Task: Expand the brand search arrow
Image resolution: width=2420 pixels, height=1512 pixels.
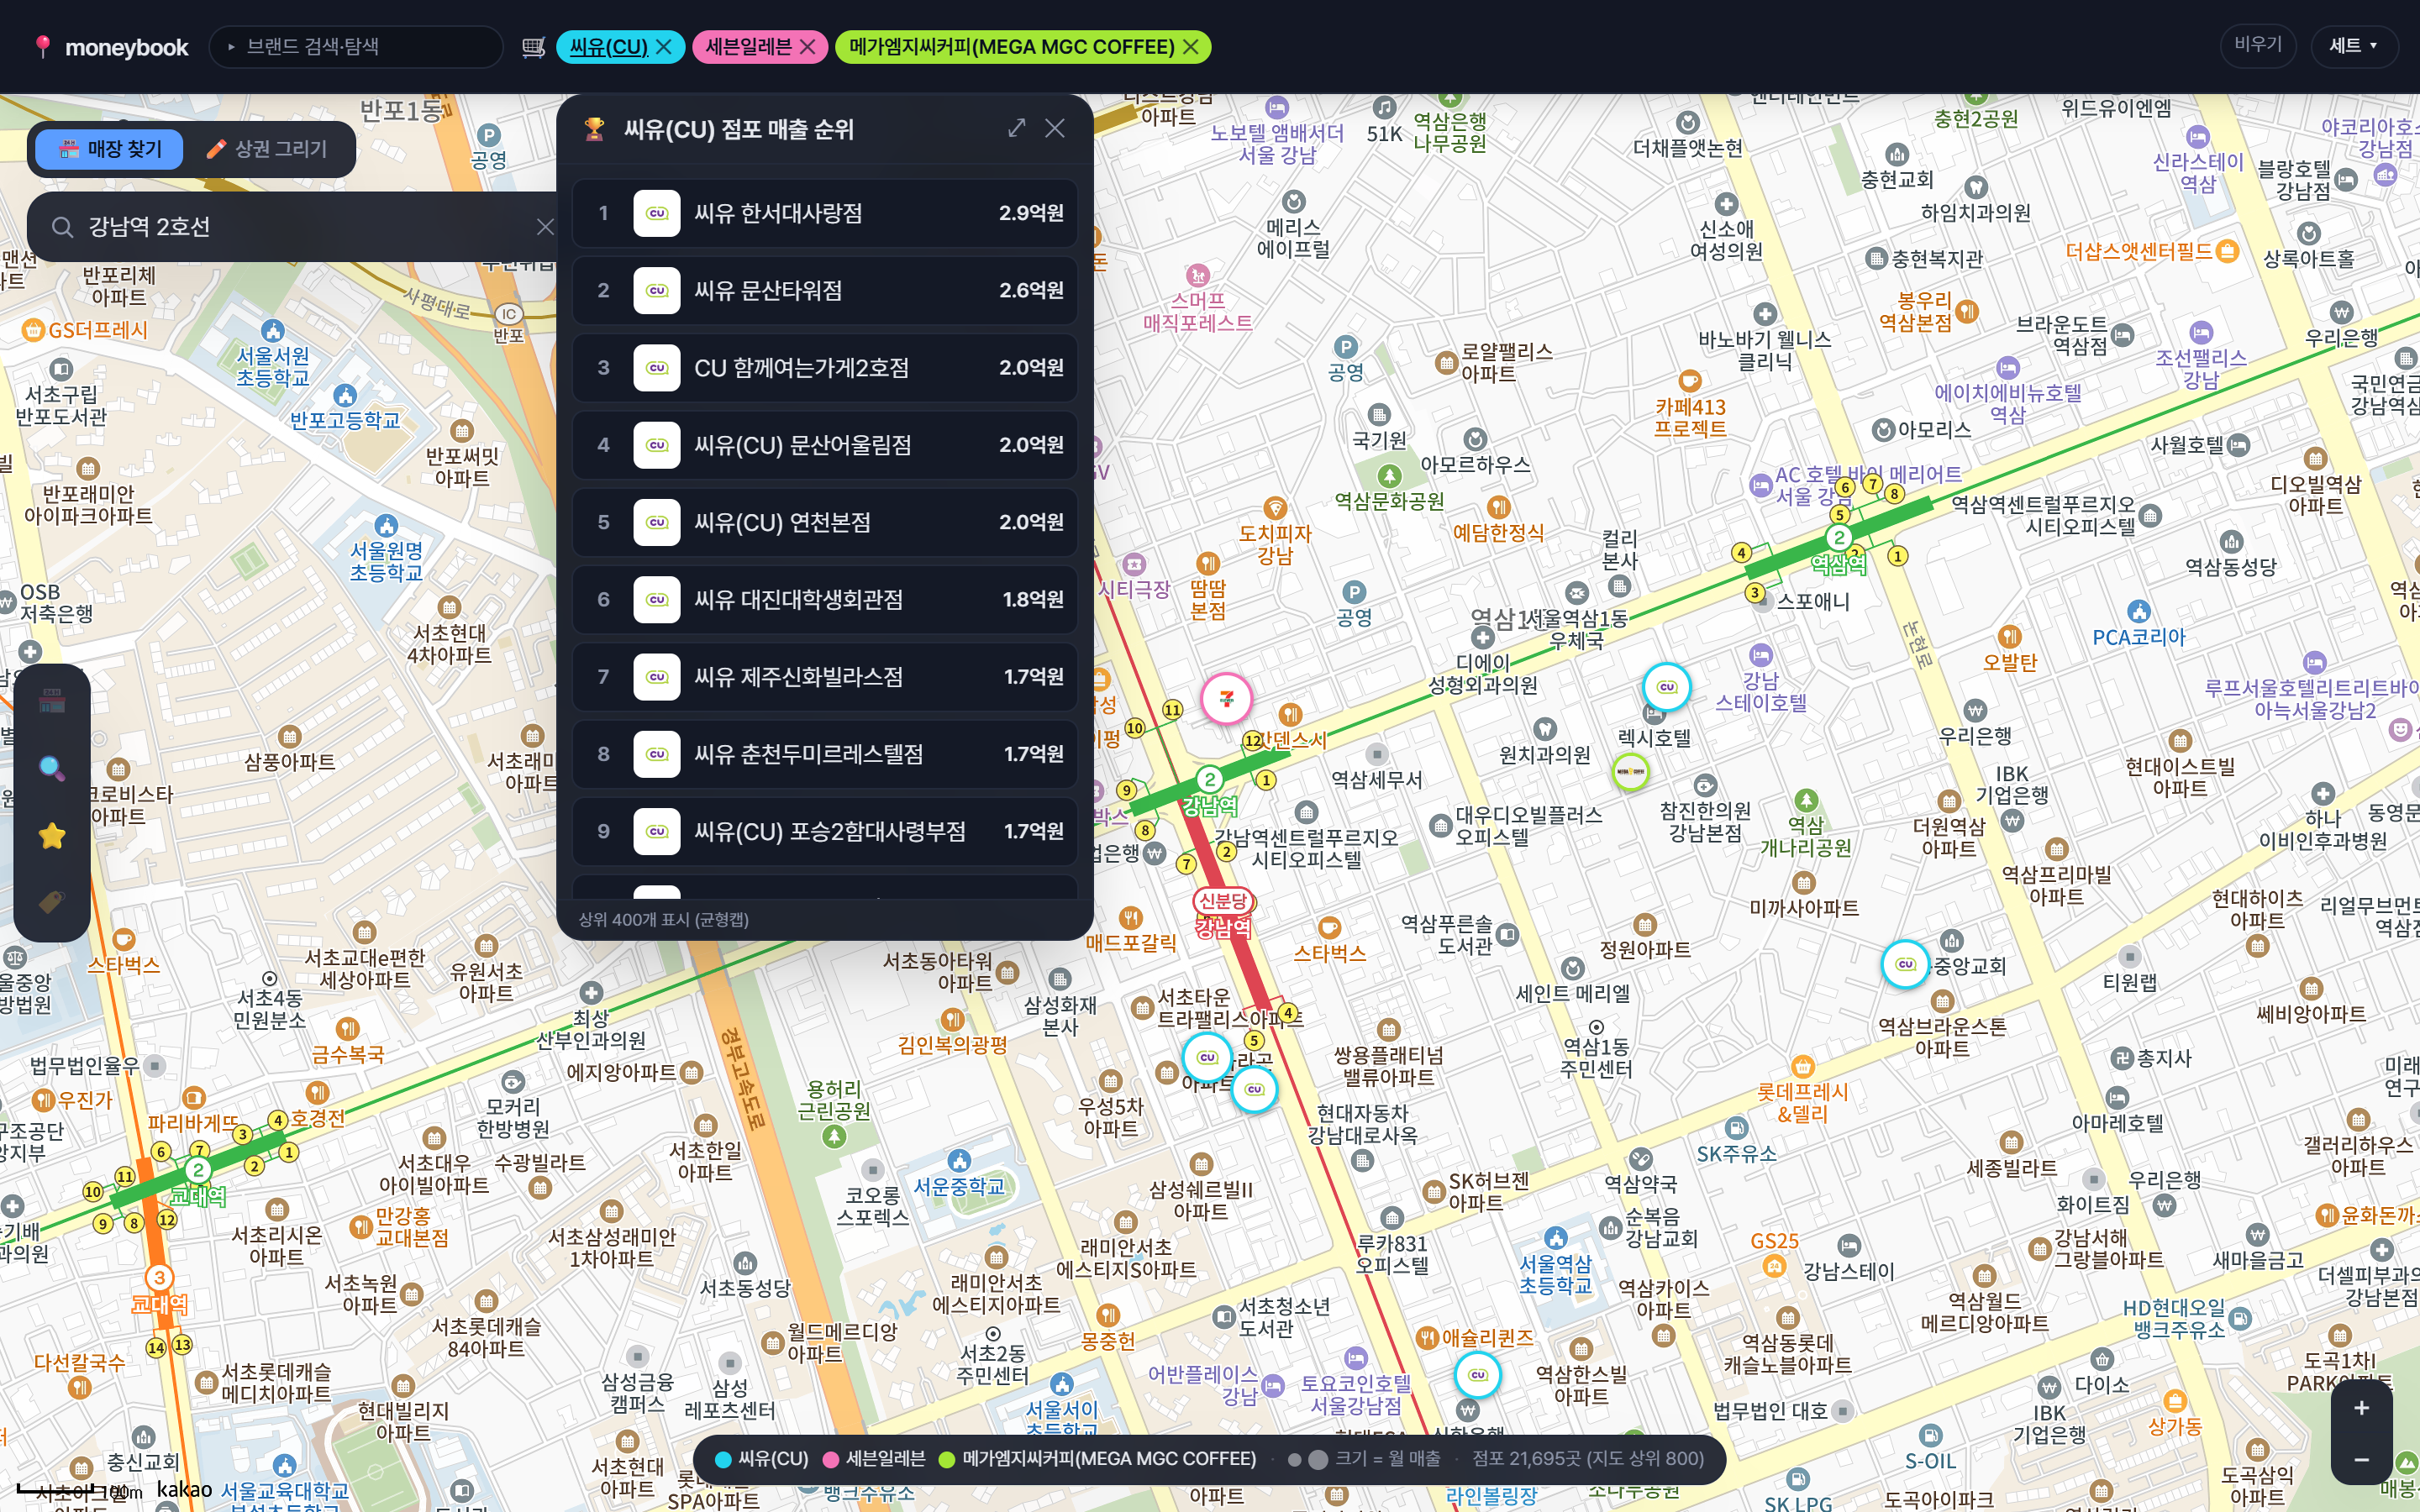Action: 231,47
